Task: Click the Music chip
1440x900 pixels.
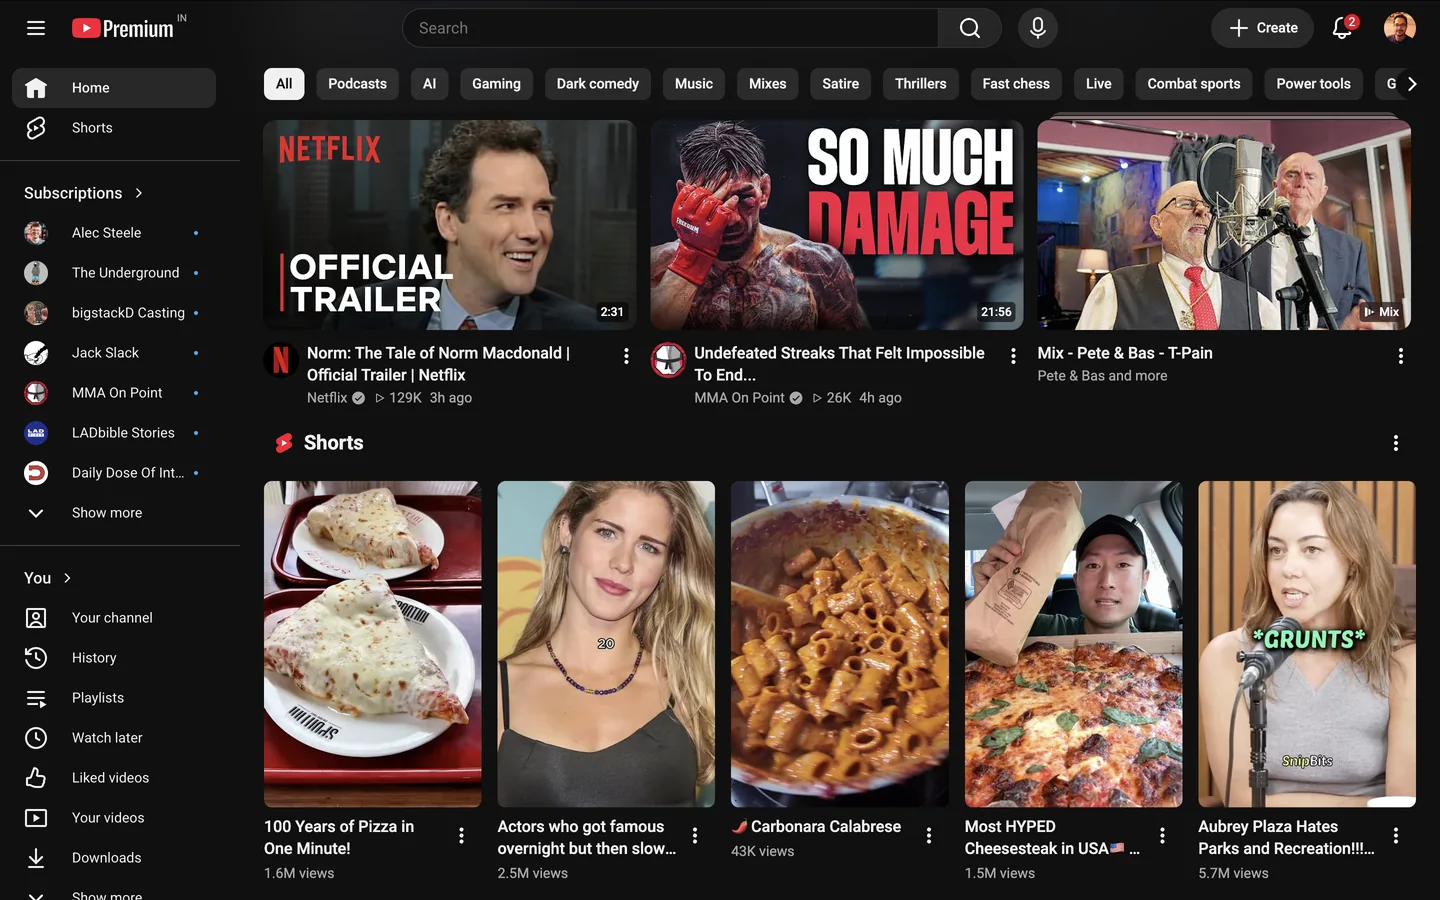Action: coord(694,84)
